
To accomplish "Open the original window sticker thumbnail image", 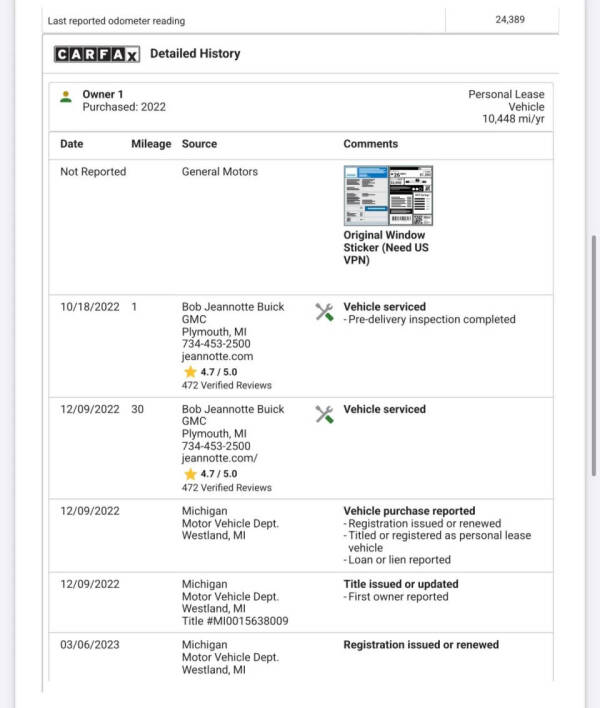I will point(388,196).
